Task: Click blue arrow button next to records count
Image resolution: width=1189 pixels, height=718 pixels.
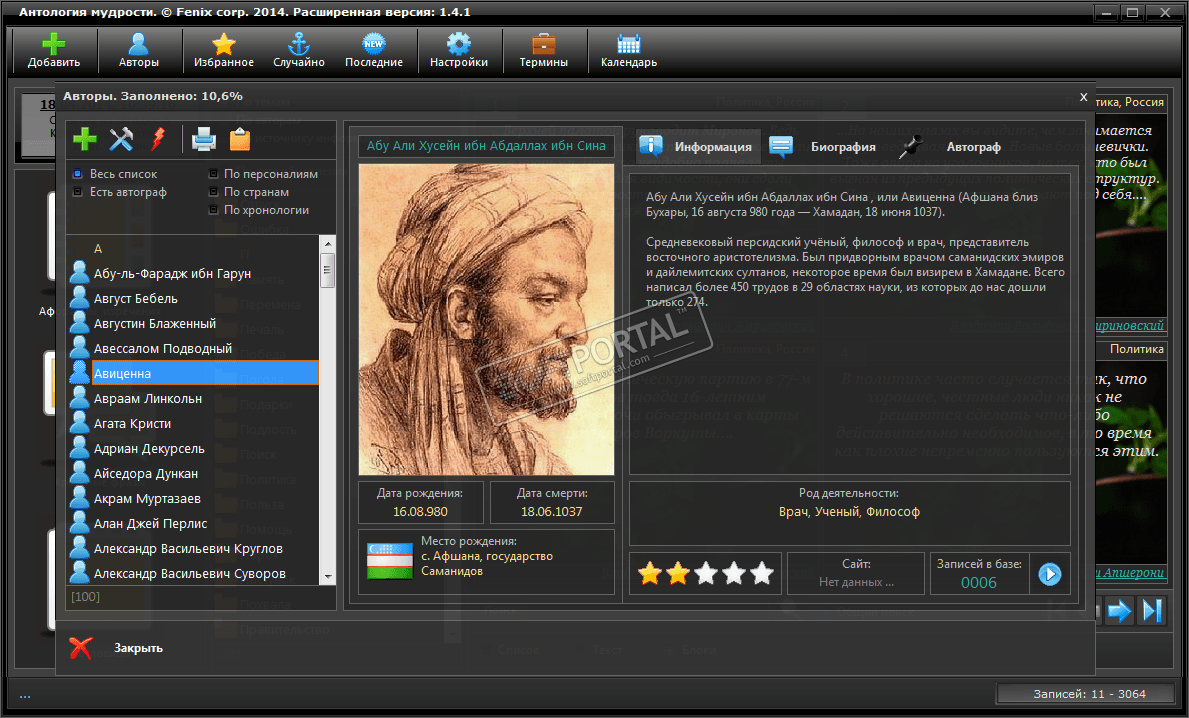Action: click(1049, 574)
